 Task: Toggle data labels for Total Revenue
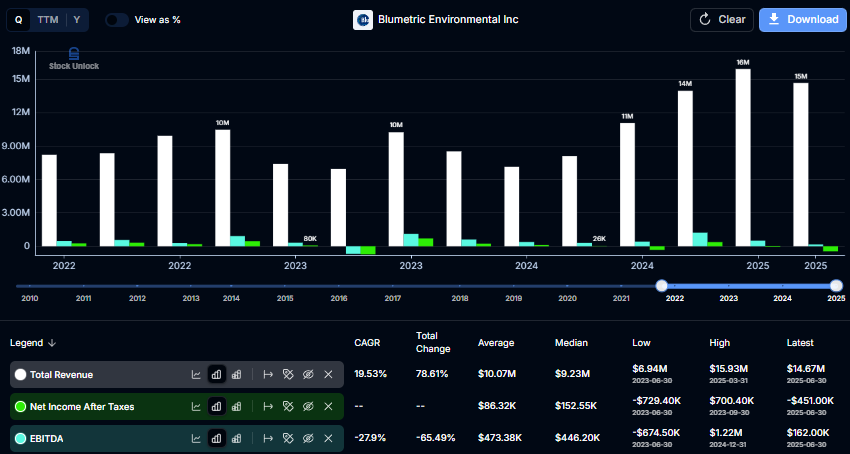tap(288, 374)
